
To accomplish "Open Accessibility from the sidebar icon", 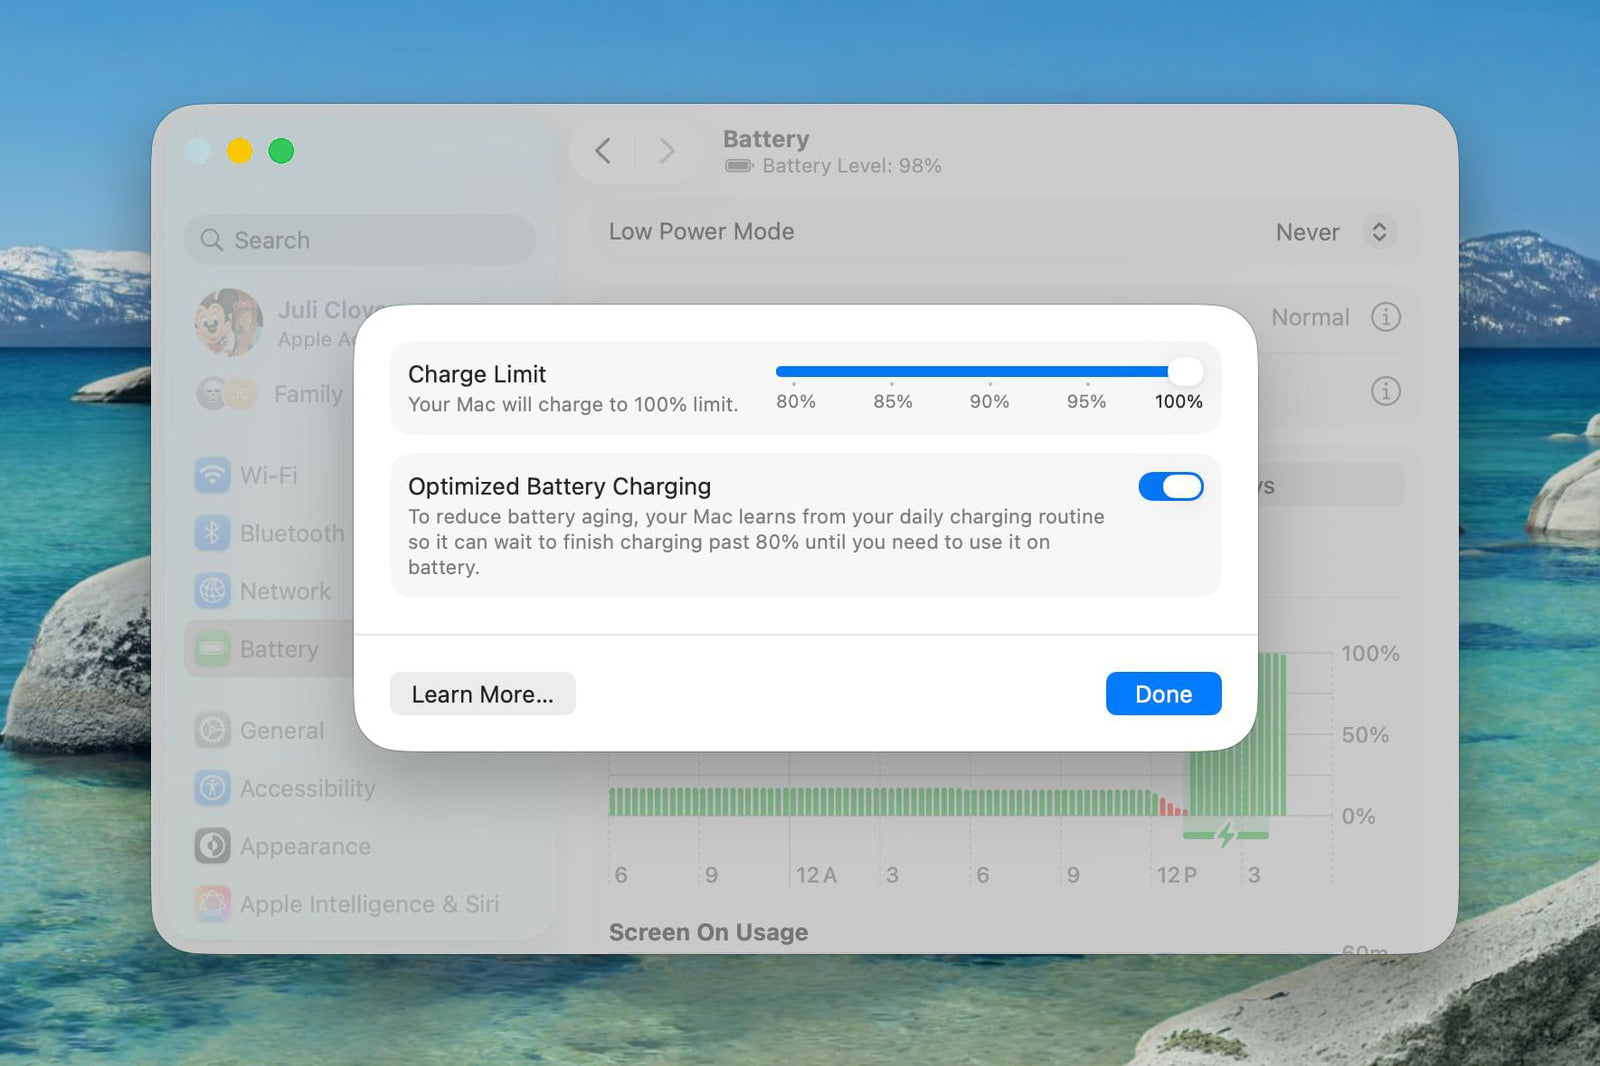I will [212, 789].
